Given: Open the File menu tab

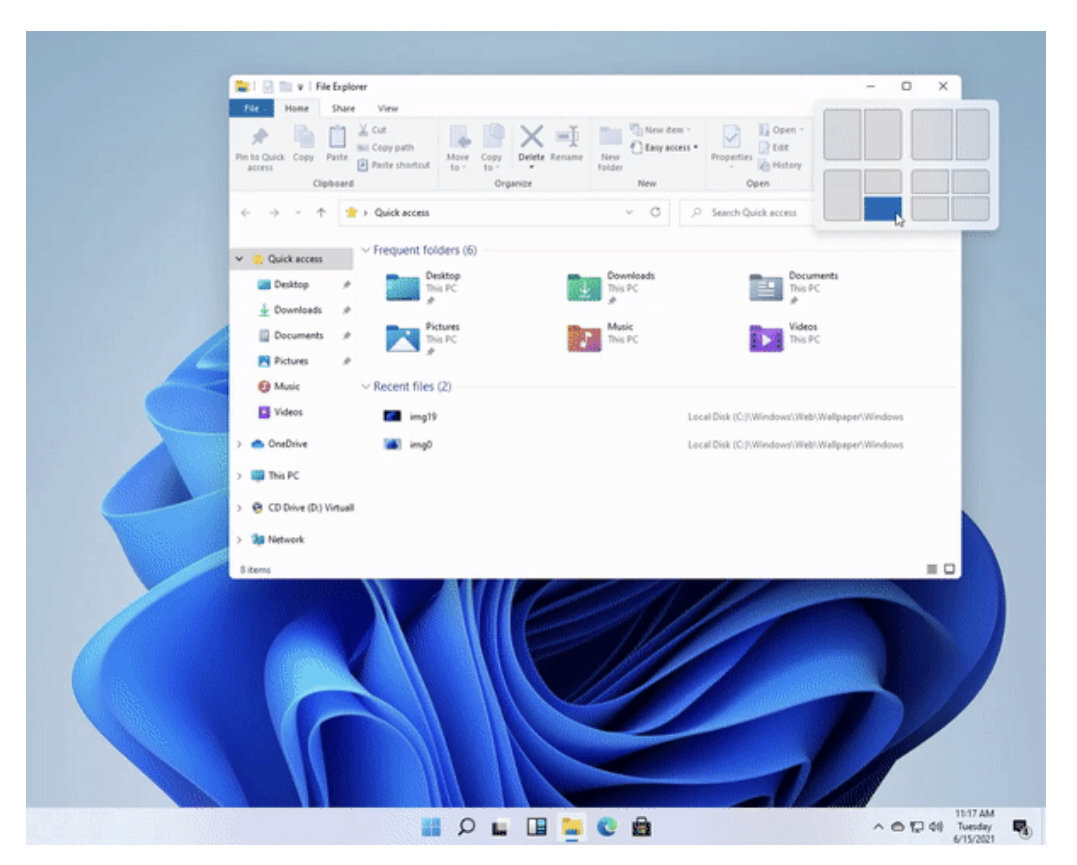Looking at the screenshot, I should point(251,109).
